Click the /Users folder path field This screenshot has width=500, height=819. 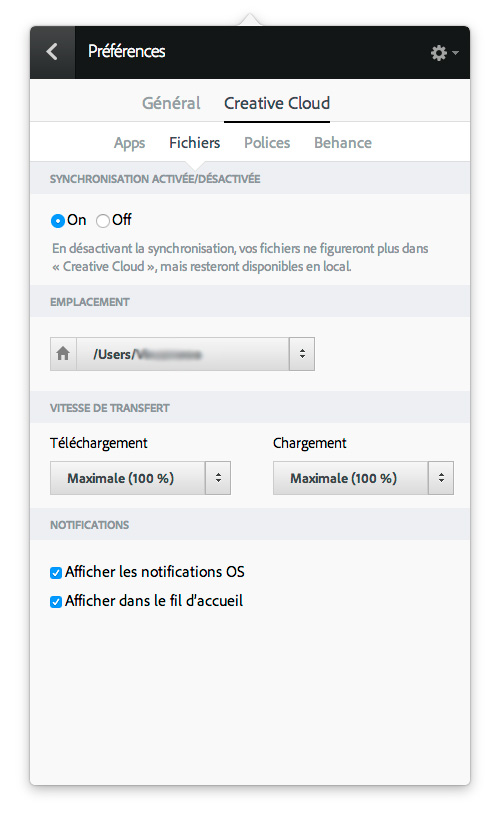[182, 354]
